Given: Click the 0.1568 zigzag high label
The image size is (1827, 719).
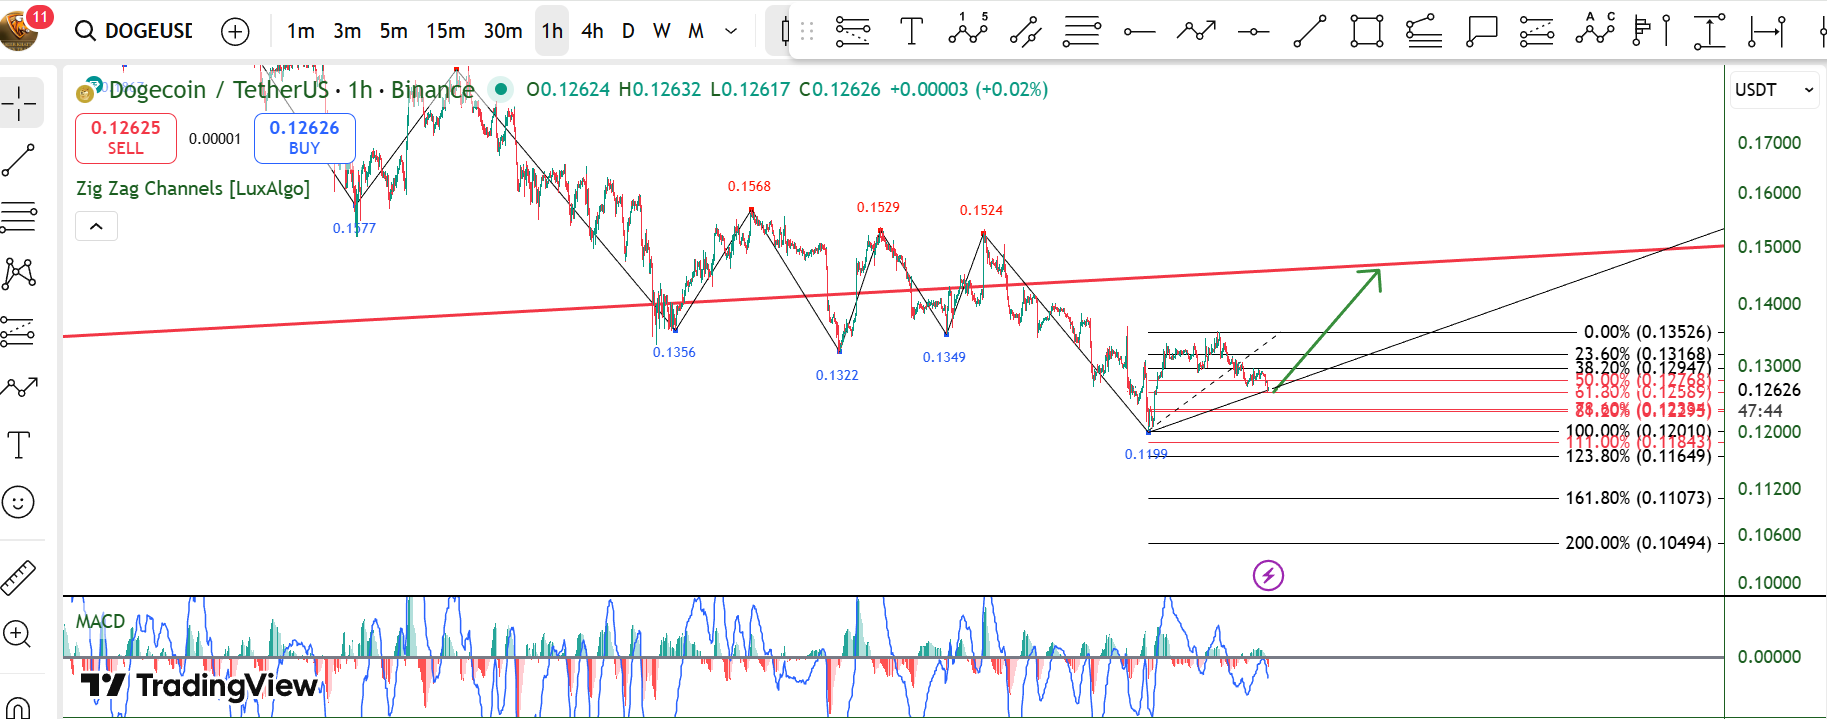Looking at the screenshot, I should (749, 187).
